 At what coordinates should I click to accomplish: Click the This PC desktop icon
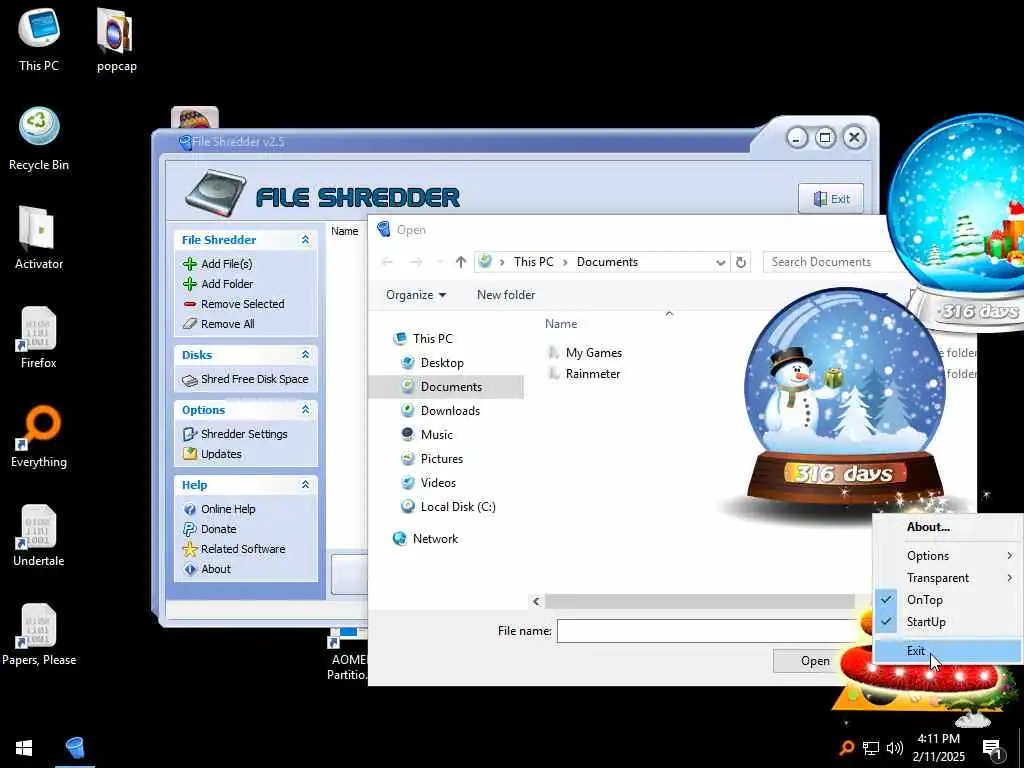[39, 40]
